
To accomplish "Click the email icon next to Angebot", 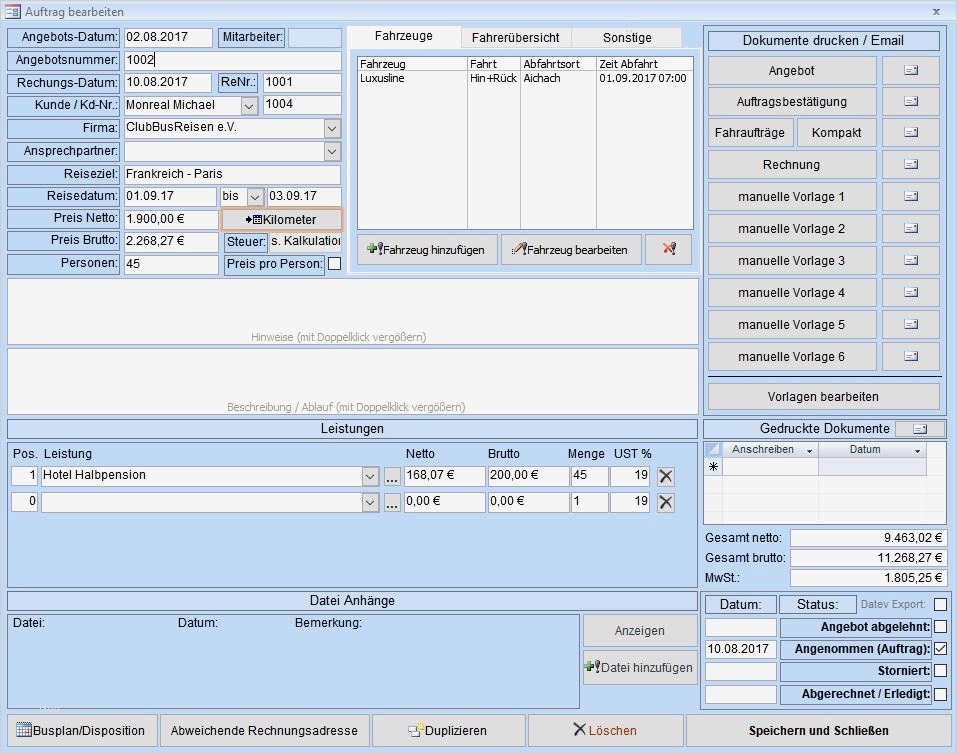I will [910, 71].
